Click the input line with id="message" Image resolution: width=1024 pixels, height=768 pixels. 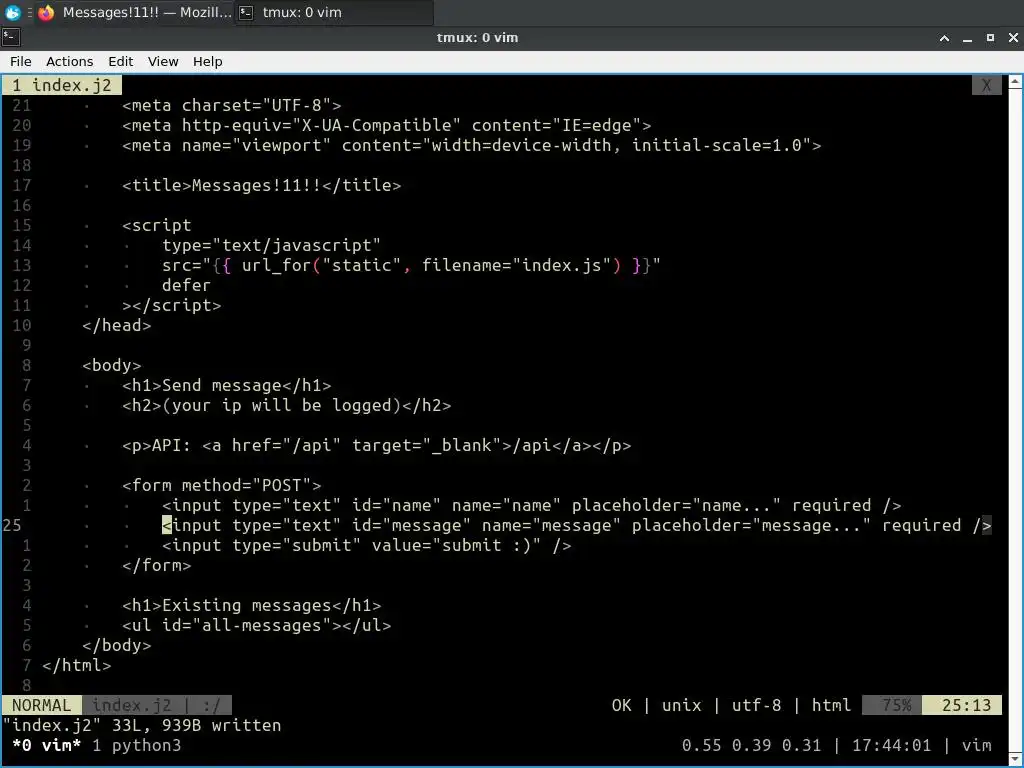(577, 525)
